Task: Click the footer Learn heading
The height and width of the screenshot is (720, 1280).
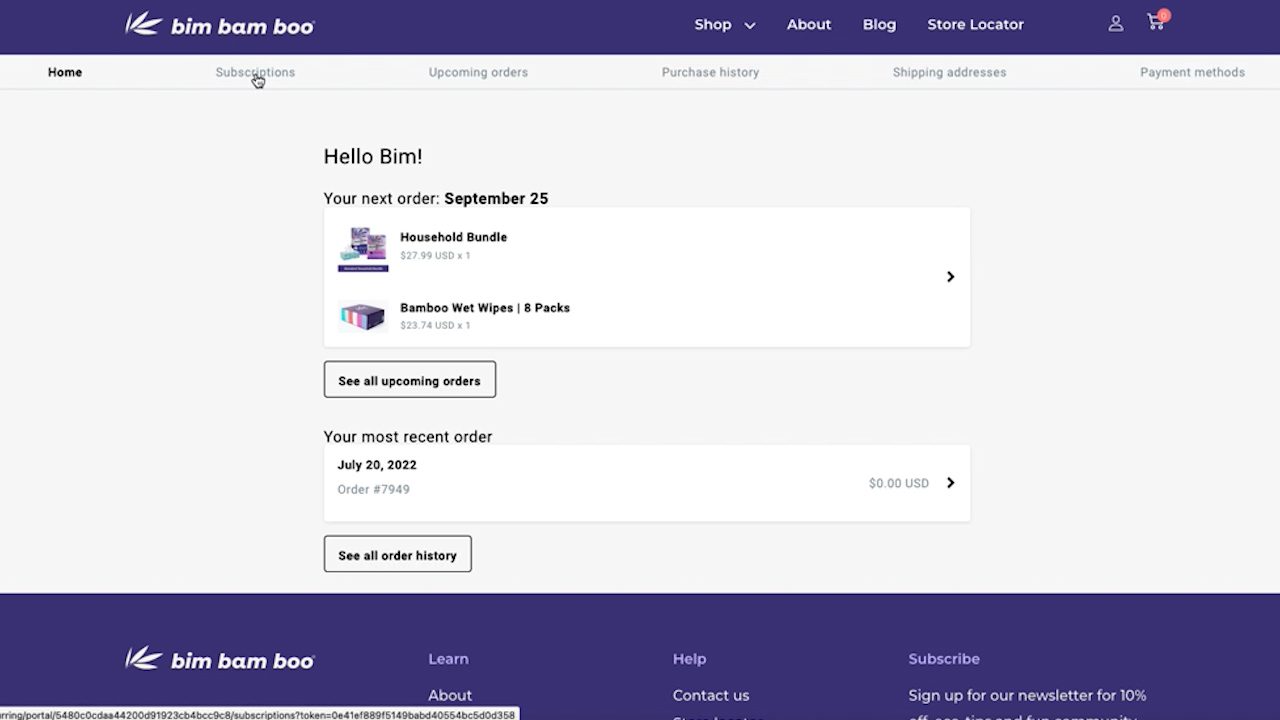Action: (x=448, y=659)
